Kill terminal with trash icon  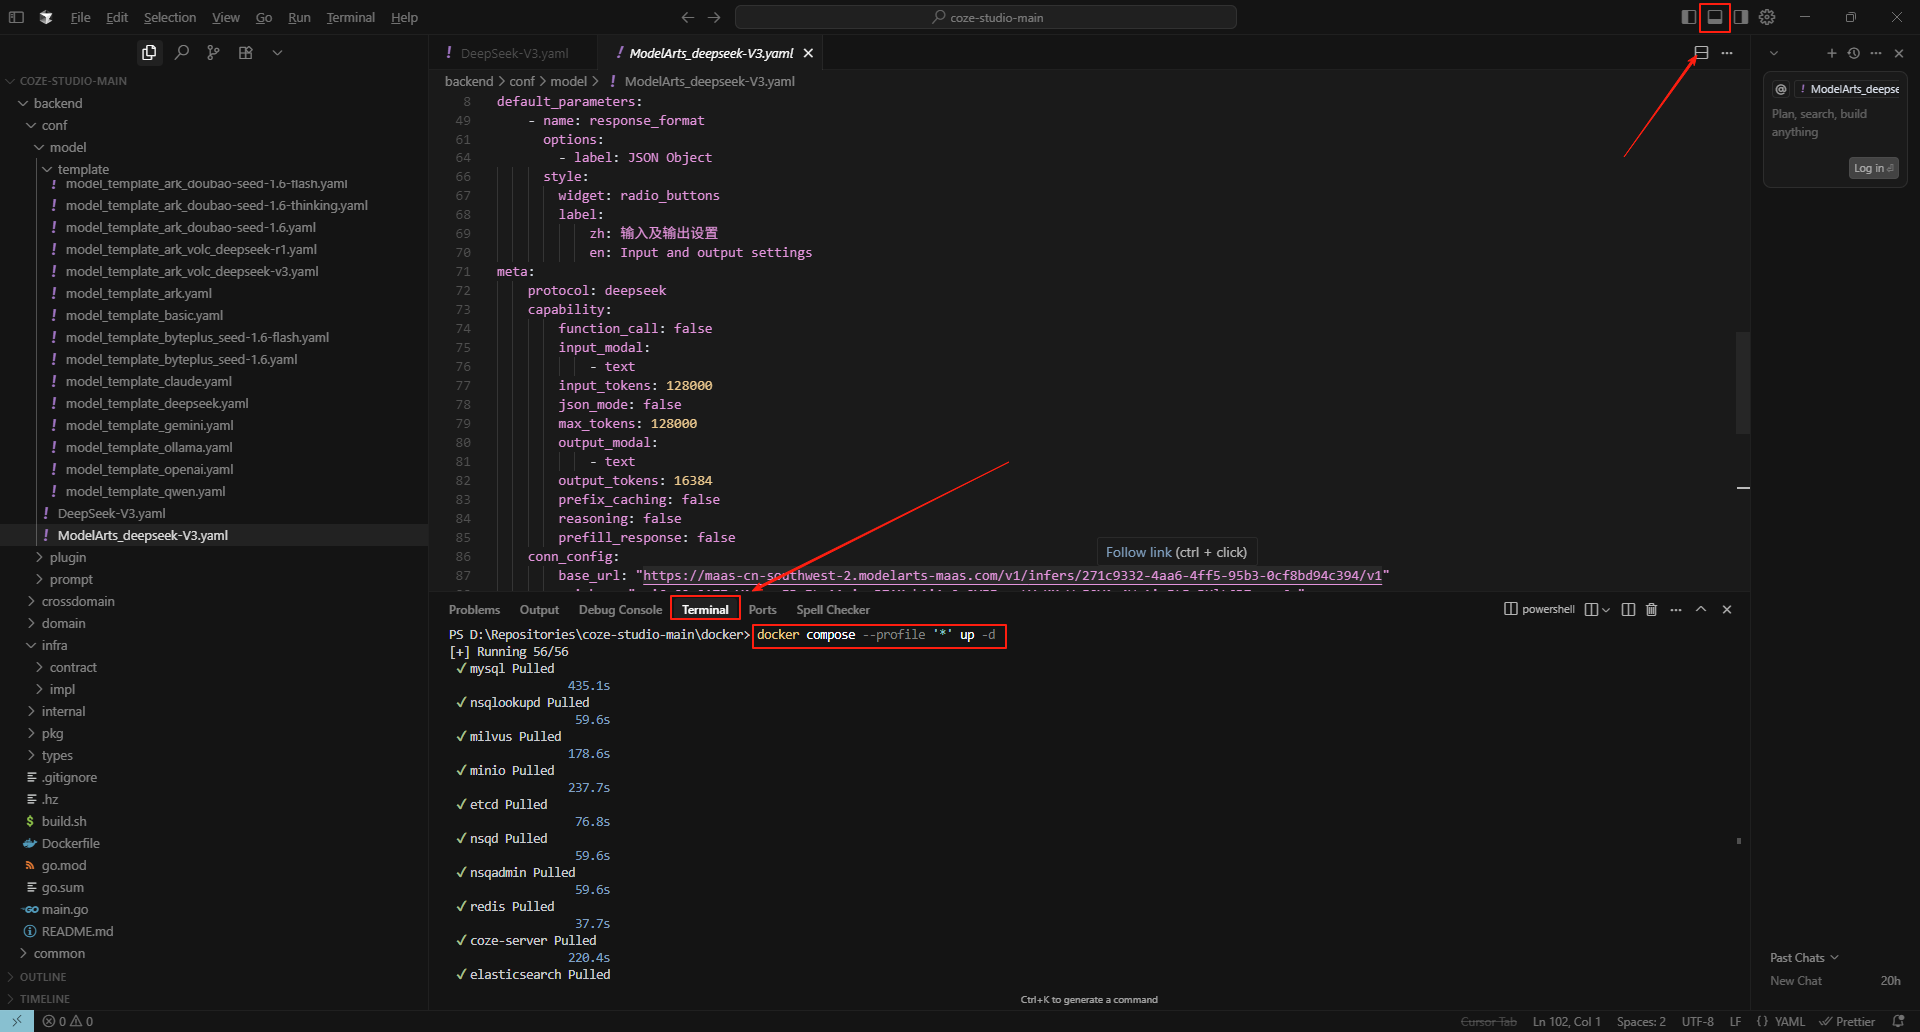tap(1652, 610)
